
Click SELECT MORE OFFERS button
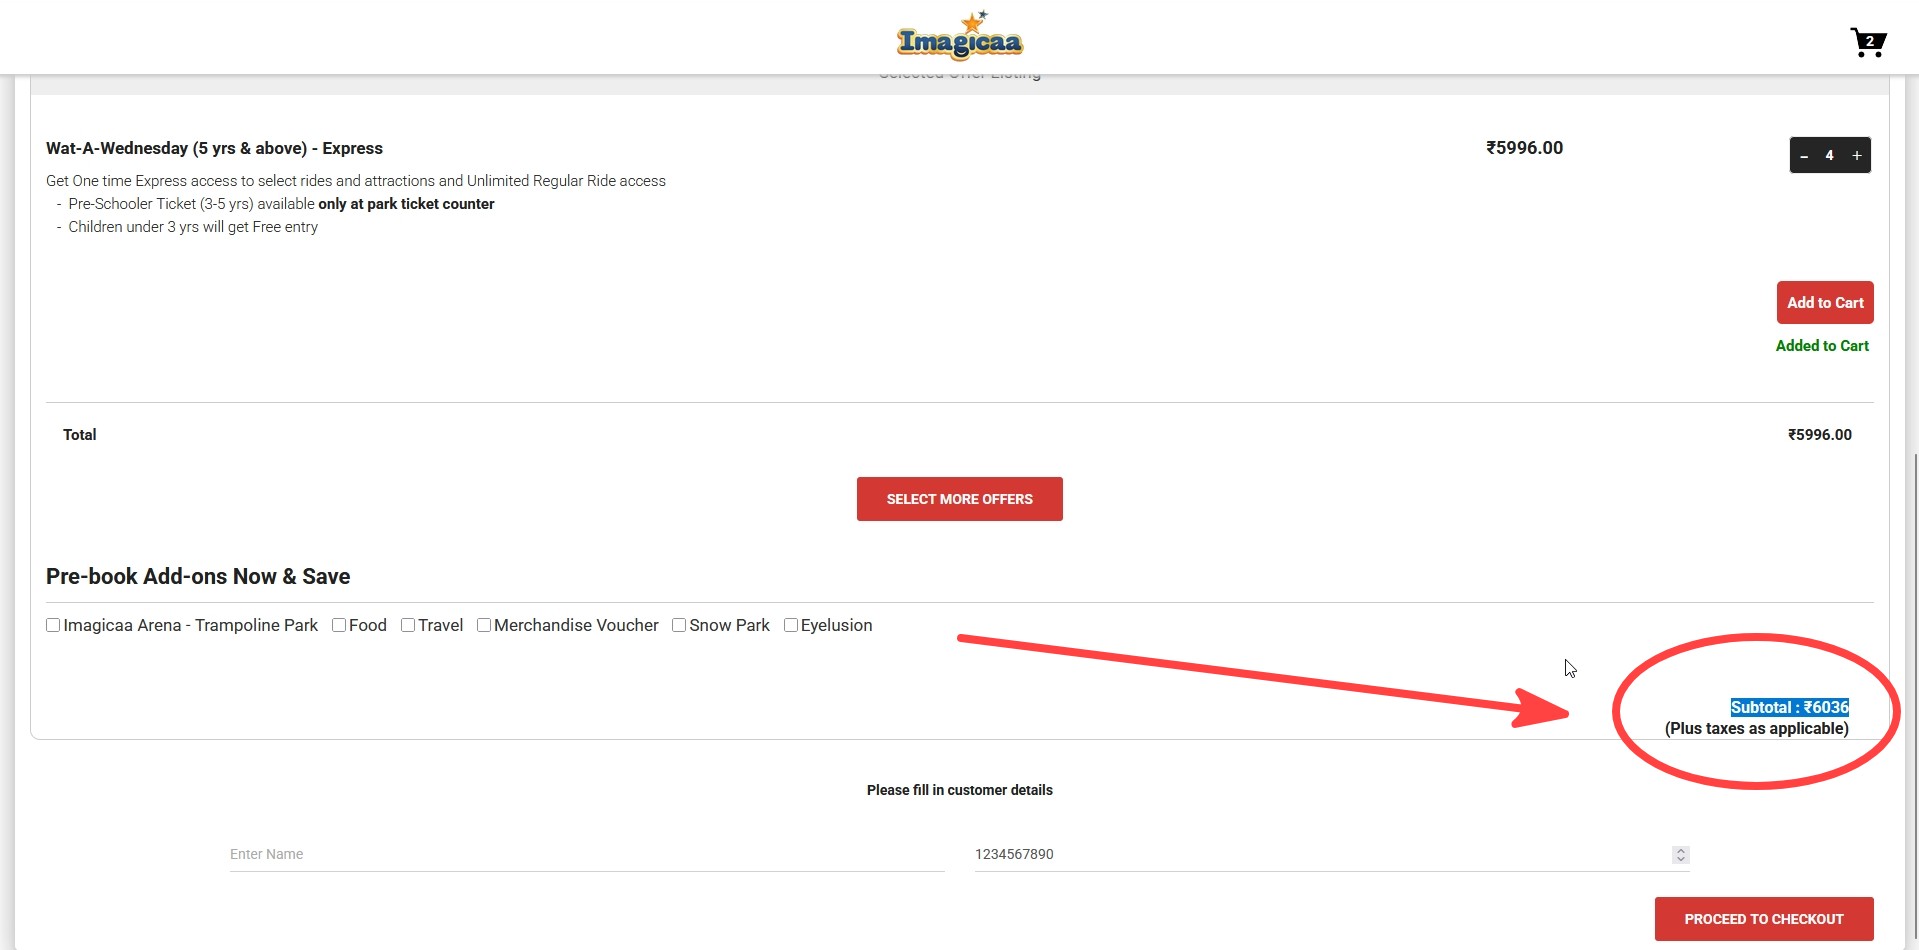coord(960,499)
